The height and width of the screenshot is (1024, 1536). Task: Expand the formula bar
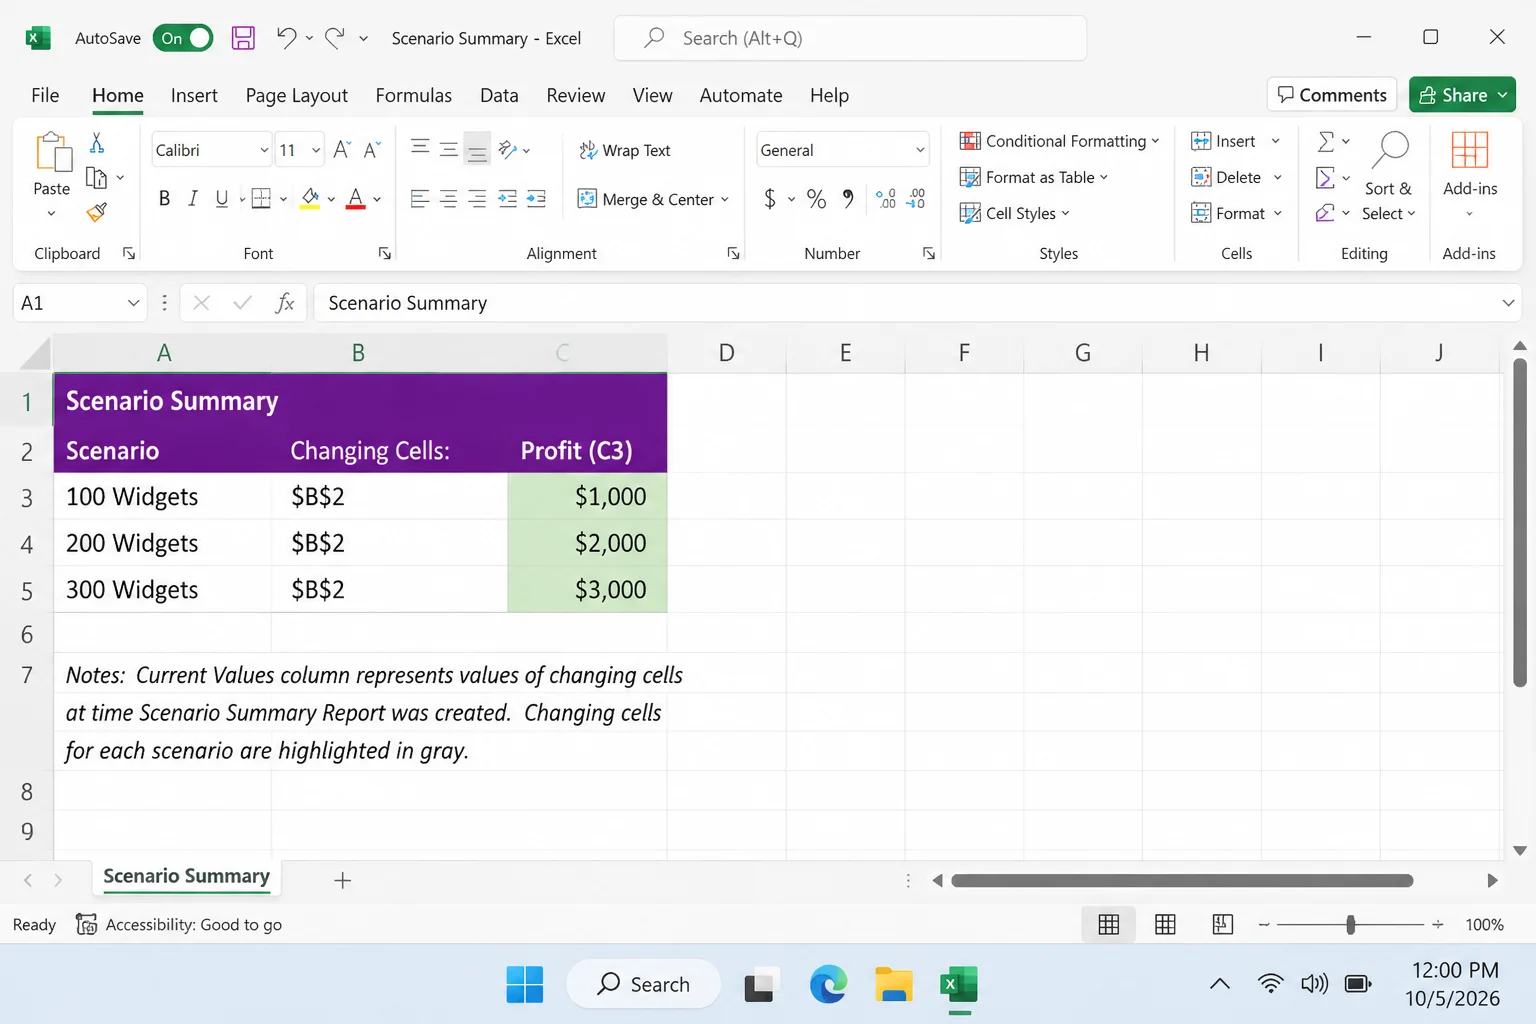[1508, 303]
